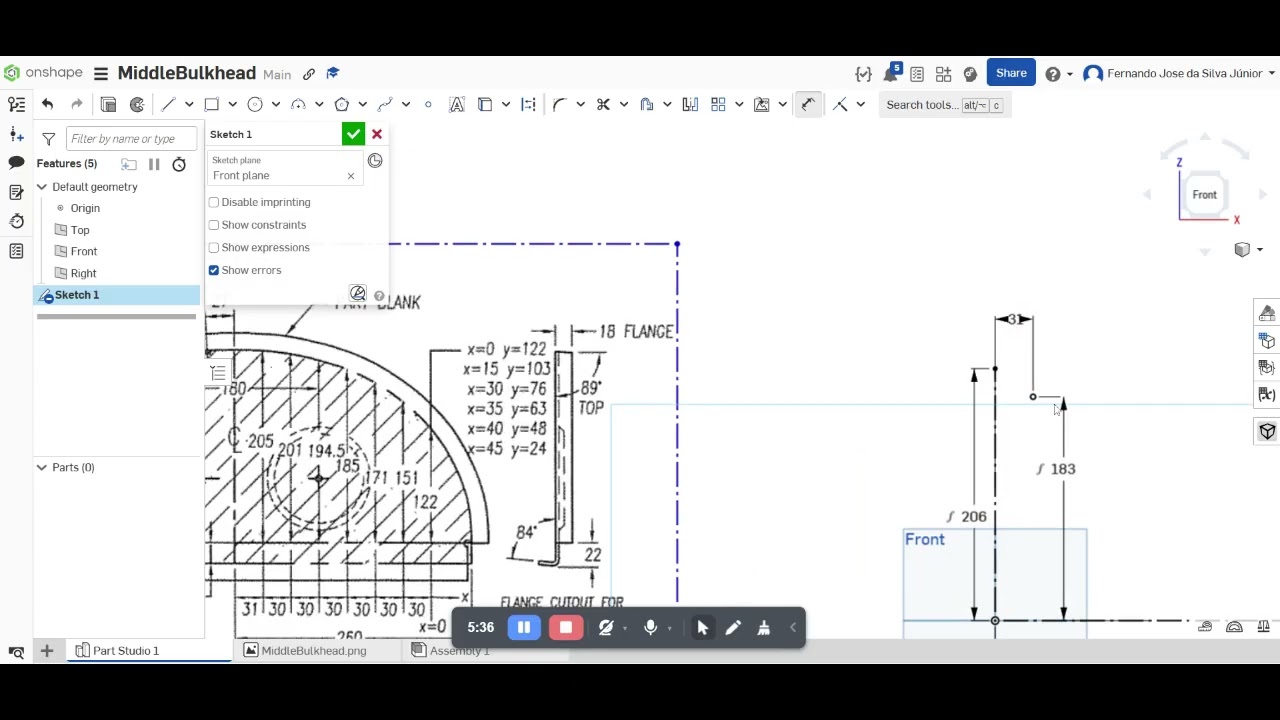Click the insert element plus icon

(16, 134)
